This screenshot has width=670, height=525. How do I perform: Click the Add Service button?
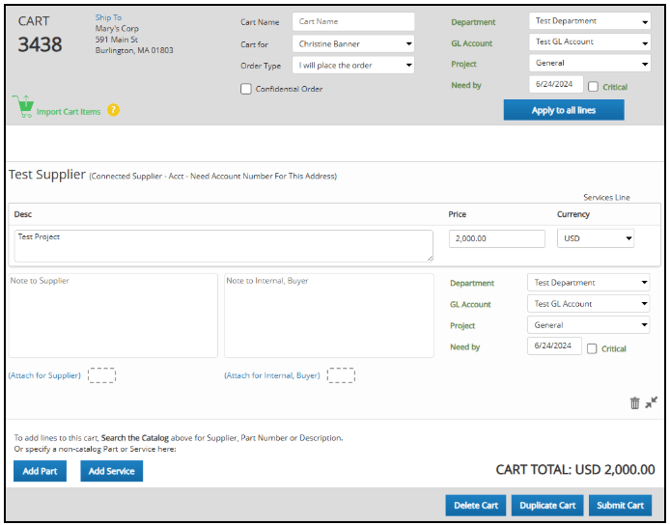[111, 471]
